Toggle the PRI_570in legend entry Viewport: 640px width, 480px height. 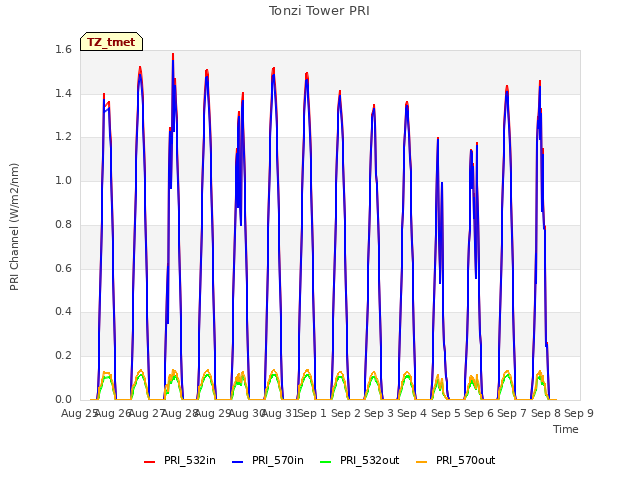pyautogui.click(x=268, y=460)
